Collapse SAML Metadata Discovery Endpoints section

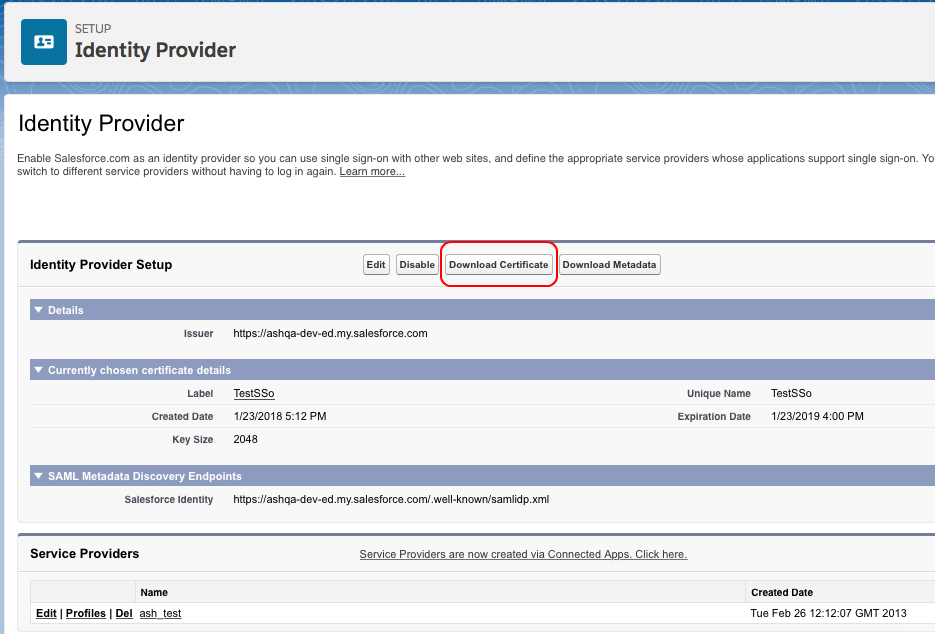39,476
